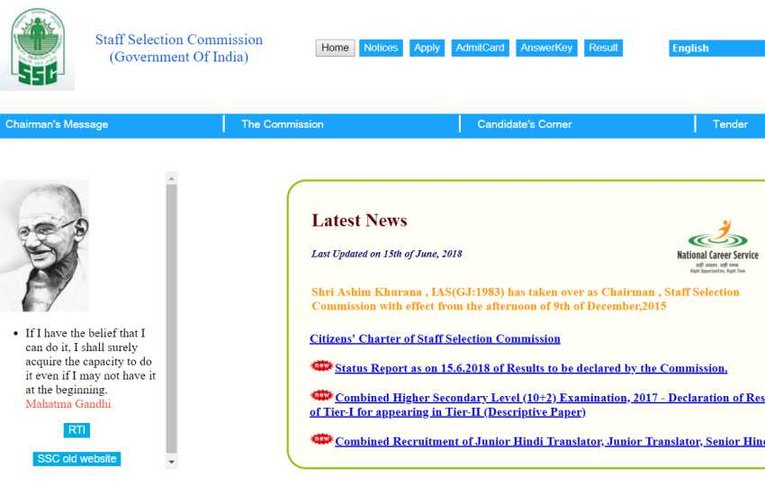The image size is (765, 495).
Task: Open the Notices page
Action: click(x=380, y=48)
